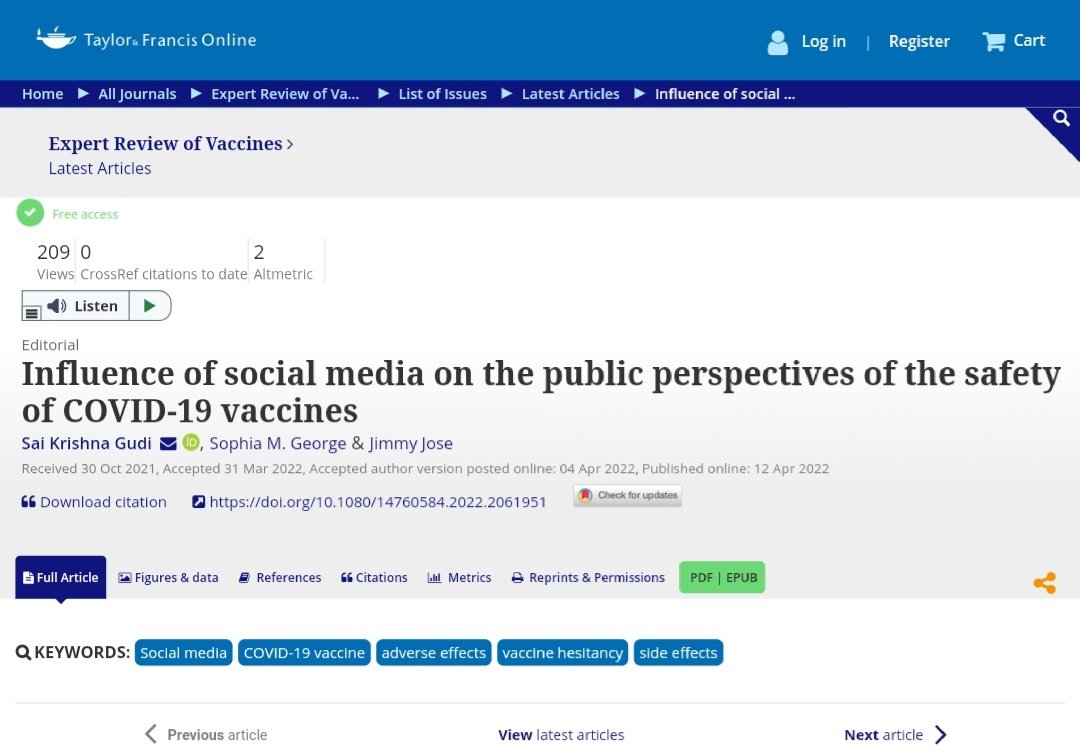
Task: Open the site search magnifier
Action: coord(1060,117)
